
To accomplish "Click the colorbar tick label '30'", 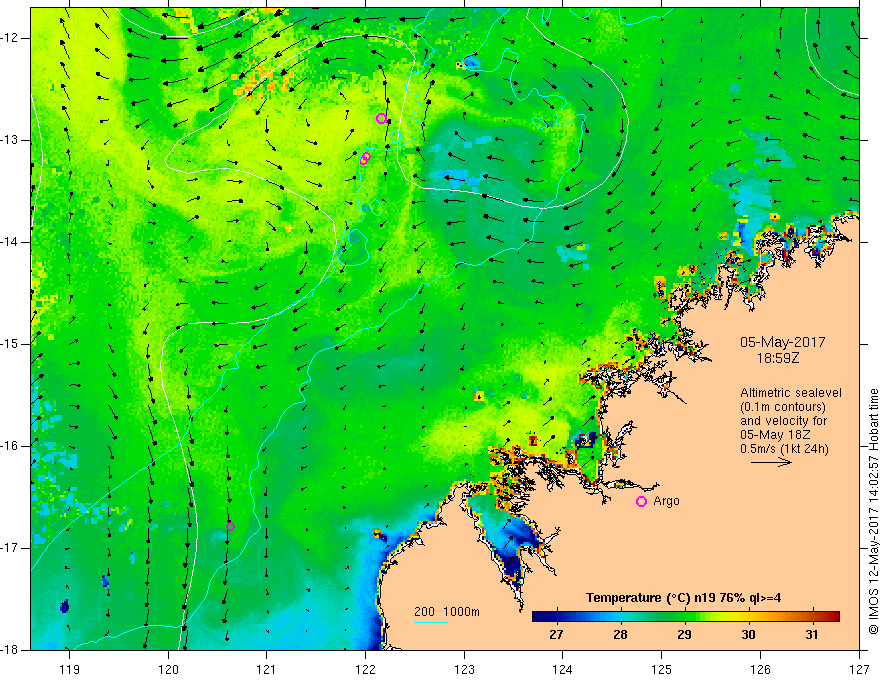I will click(x=748, y=635).
